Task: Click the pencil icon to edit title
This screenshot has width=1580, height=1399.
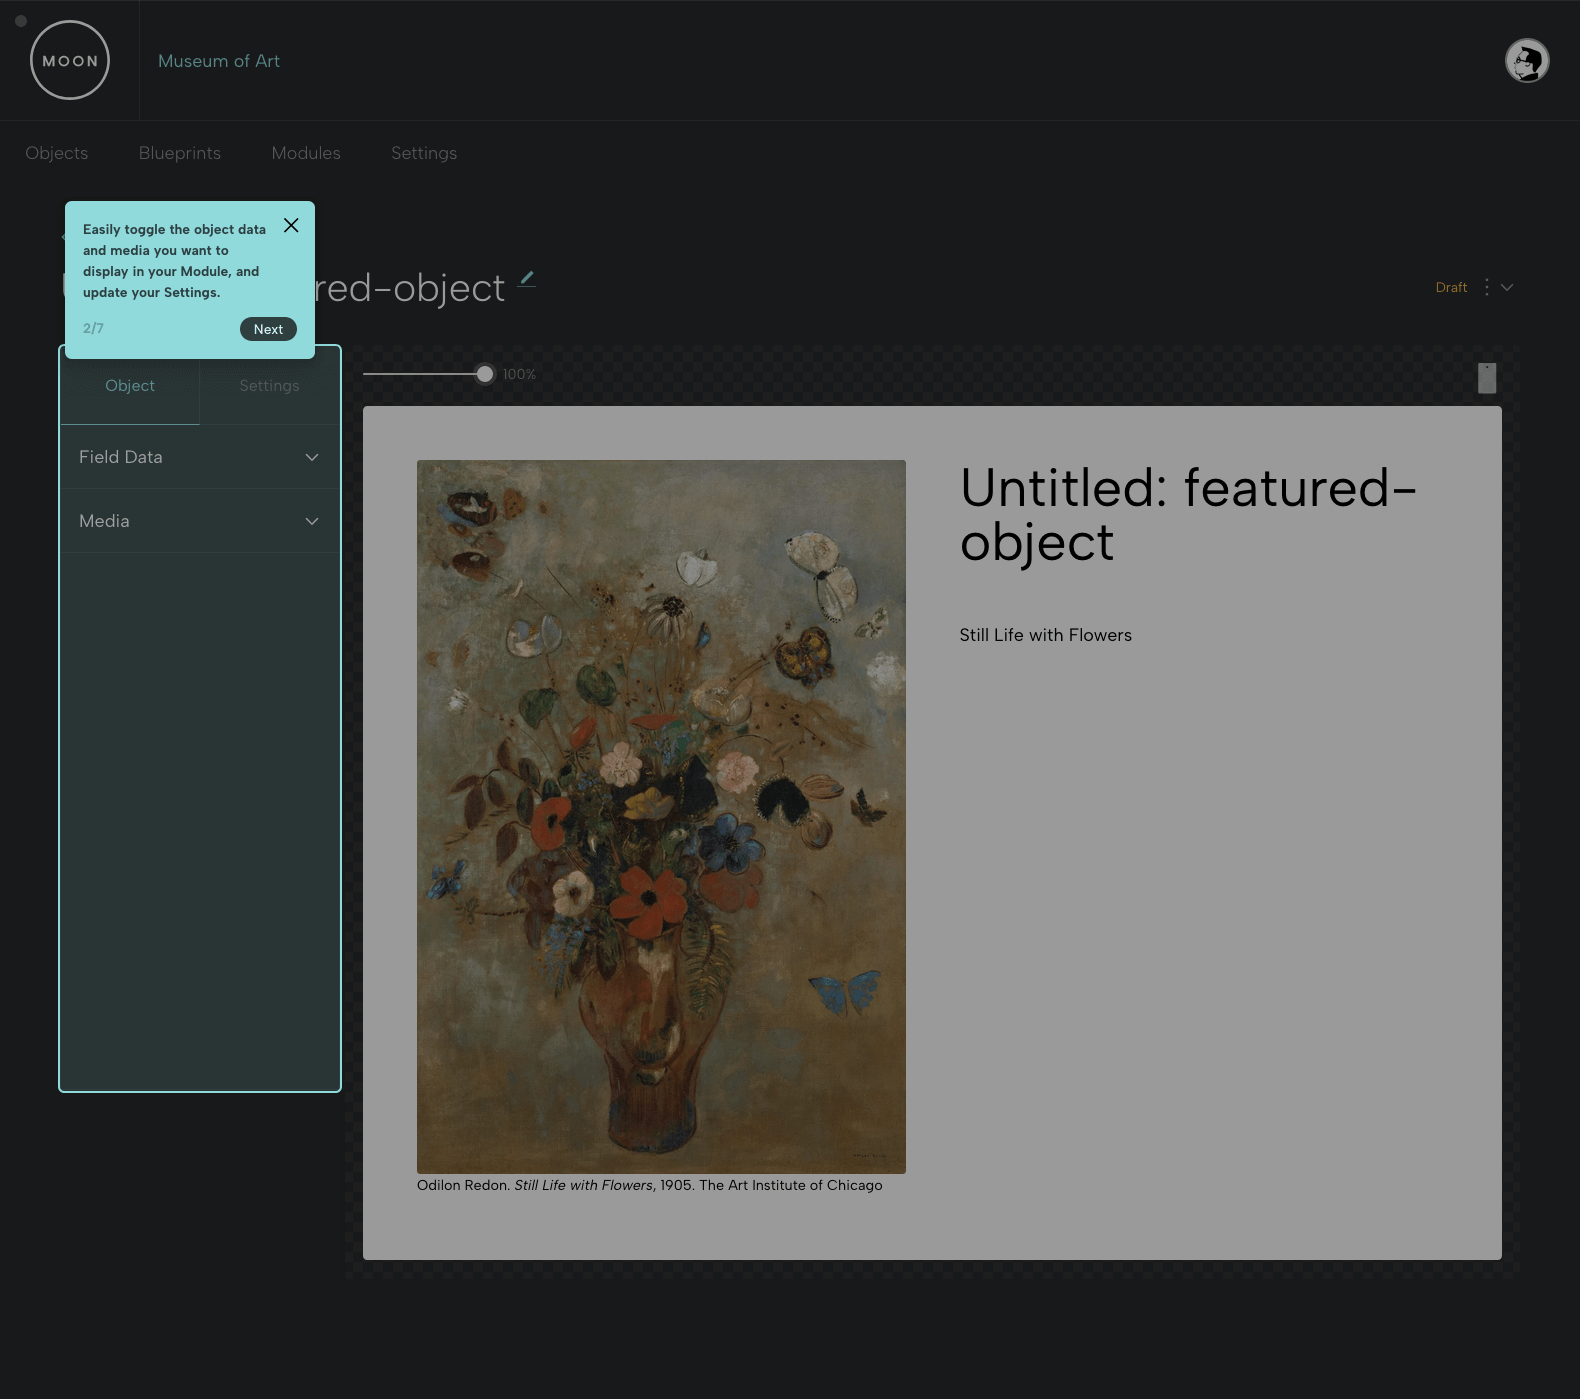Action: 527,279
